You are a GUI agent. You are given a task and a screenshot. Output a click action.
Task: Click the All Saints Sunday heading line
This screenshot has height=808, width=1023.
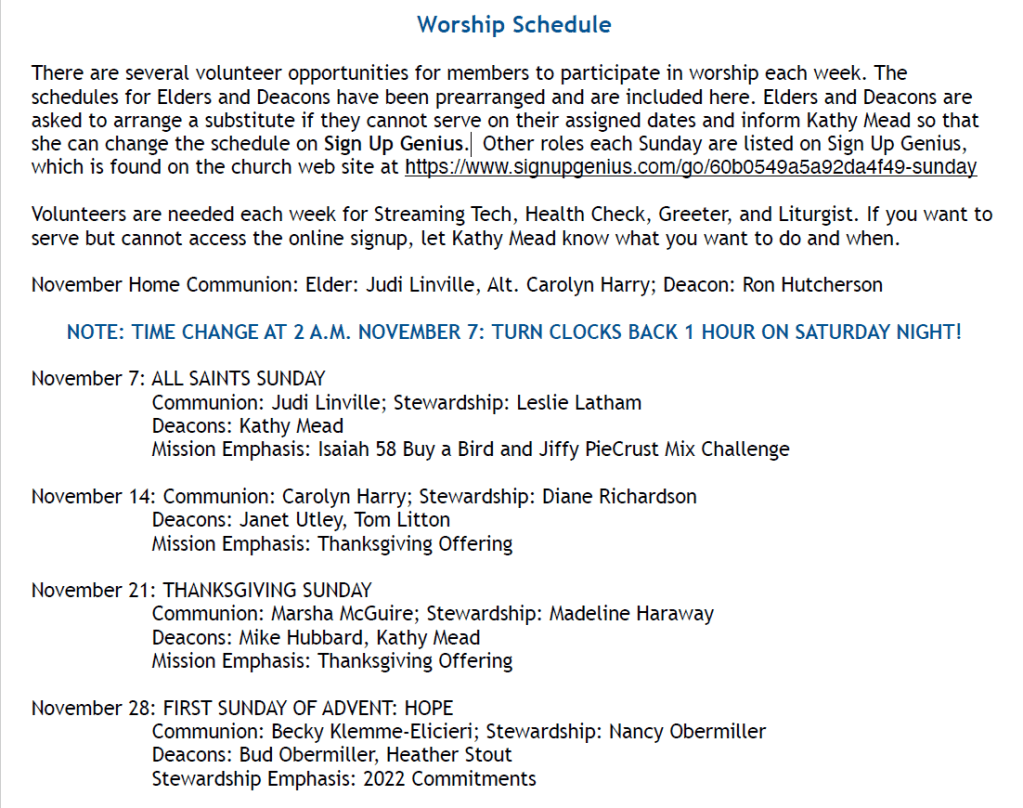(238, 379)
